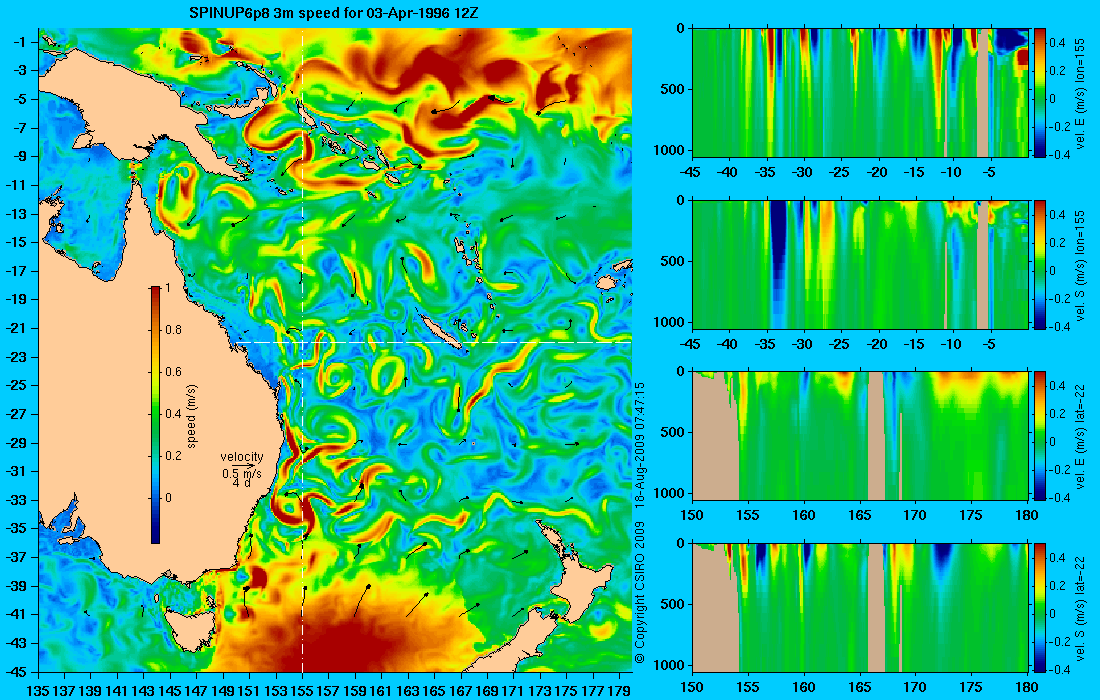Click longitude tick 141 on the map axis
This screenshot has height=700, width=1100.
(117, 691)
